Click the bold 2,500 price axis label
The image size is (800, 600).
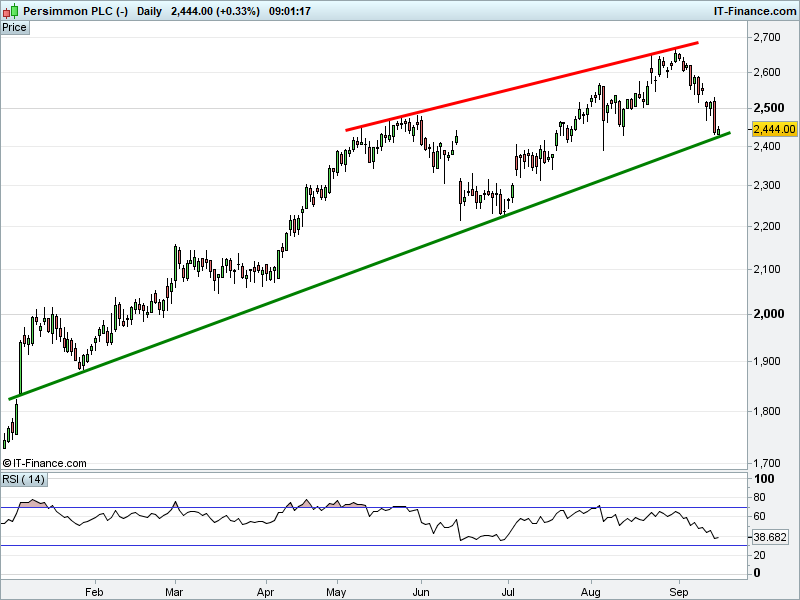click(x=769, y=108)
